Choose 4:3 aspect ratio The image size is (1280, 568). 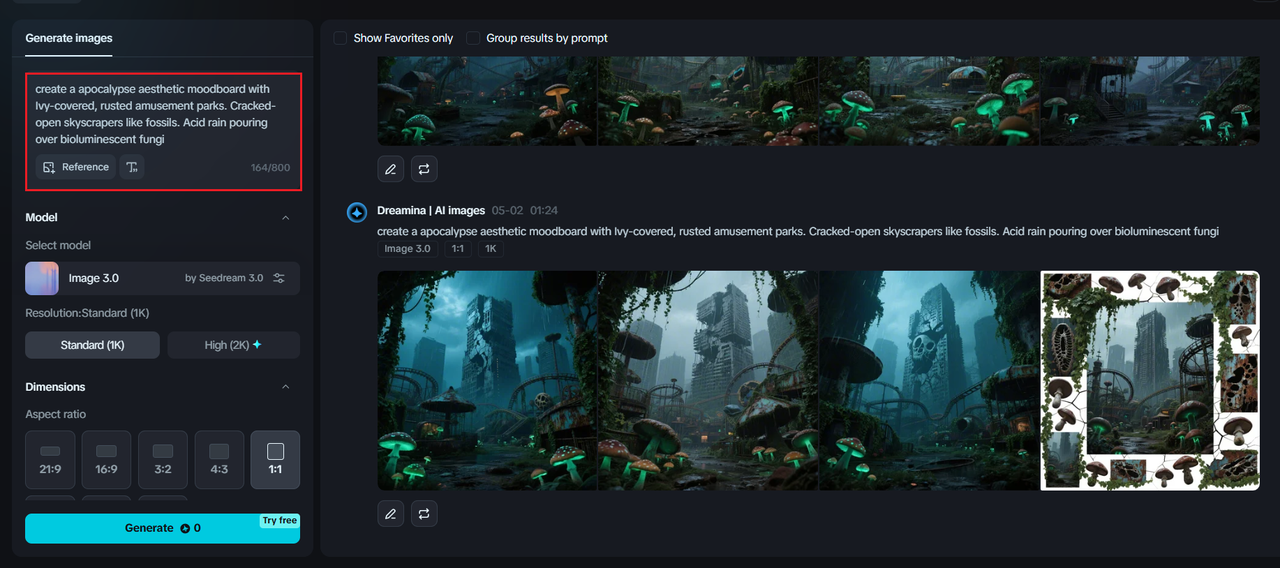point(219,460)
